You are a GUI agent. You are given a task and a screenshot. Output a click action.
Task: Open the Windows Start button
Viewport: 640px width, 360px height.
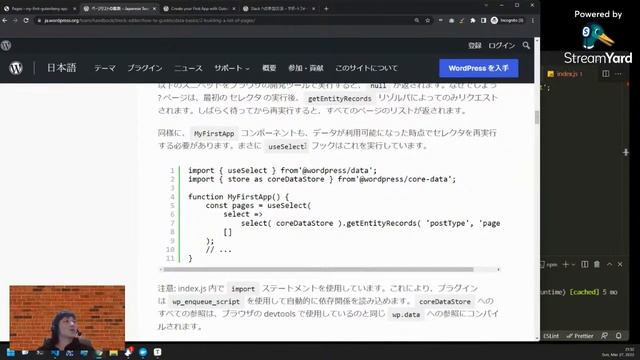(x=10, y=352)
